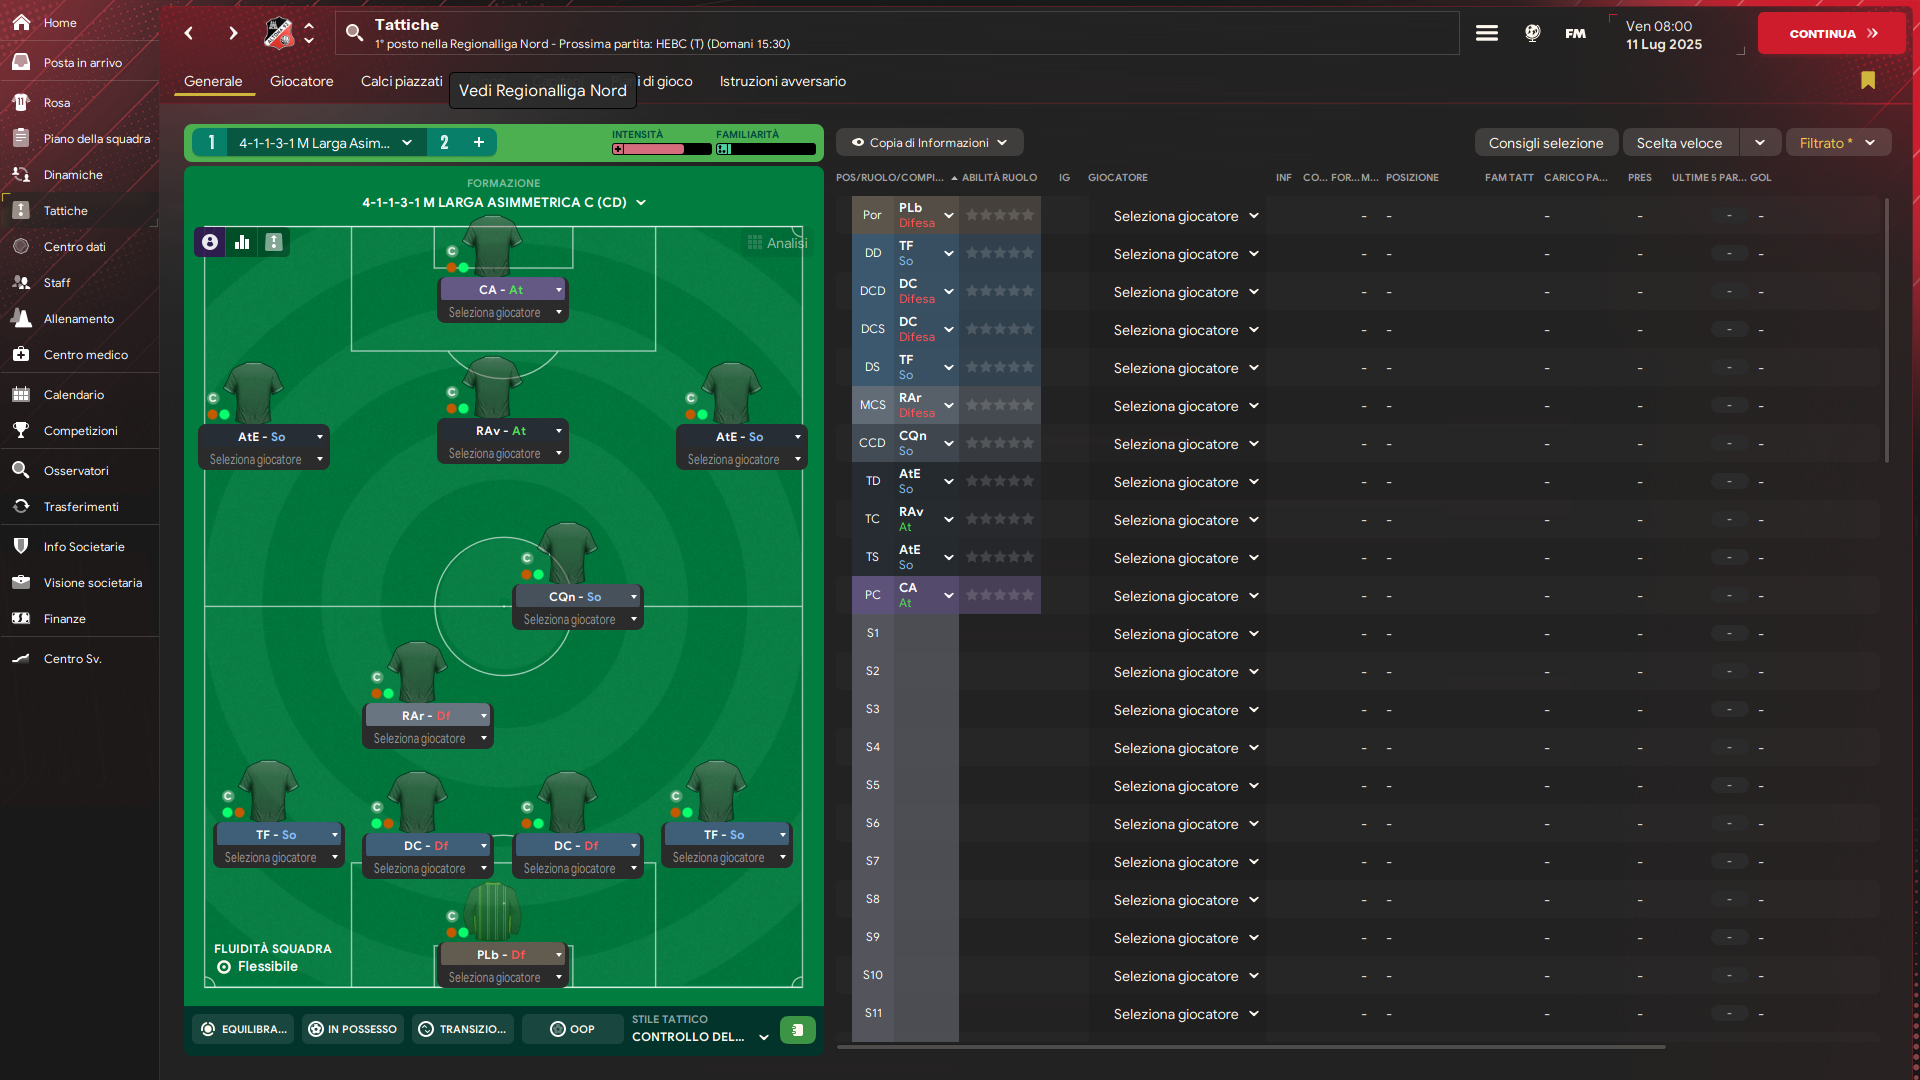The height and width of the screenshot is (1080, 1920).
Task: Open OOP out-of-possession instructions
Action: (572, 1029)
